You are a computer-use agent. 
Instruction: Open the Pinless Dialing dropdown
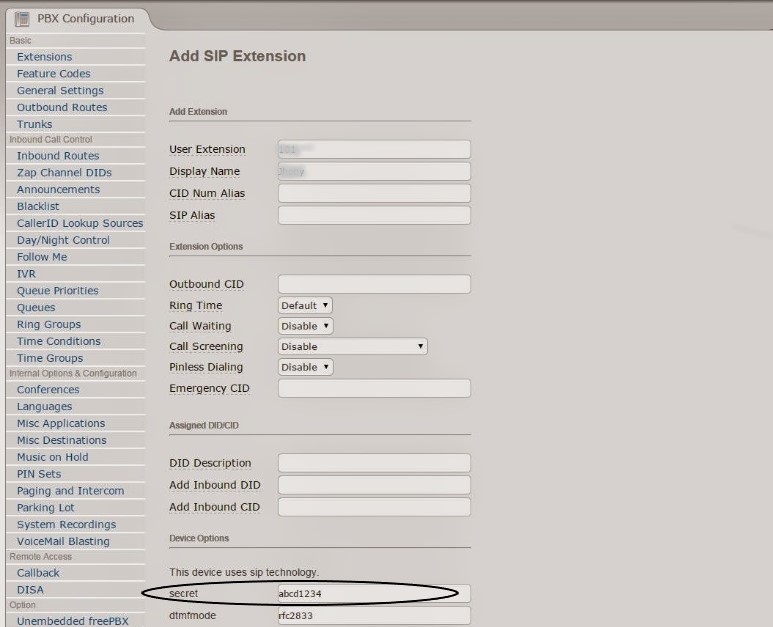[x=305, y=367]
